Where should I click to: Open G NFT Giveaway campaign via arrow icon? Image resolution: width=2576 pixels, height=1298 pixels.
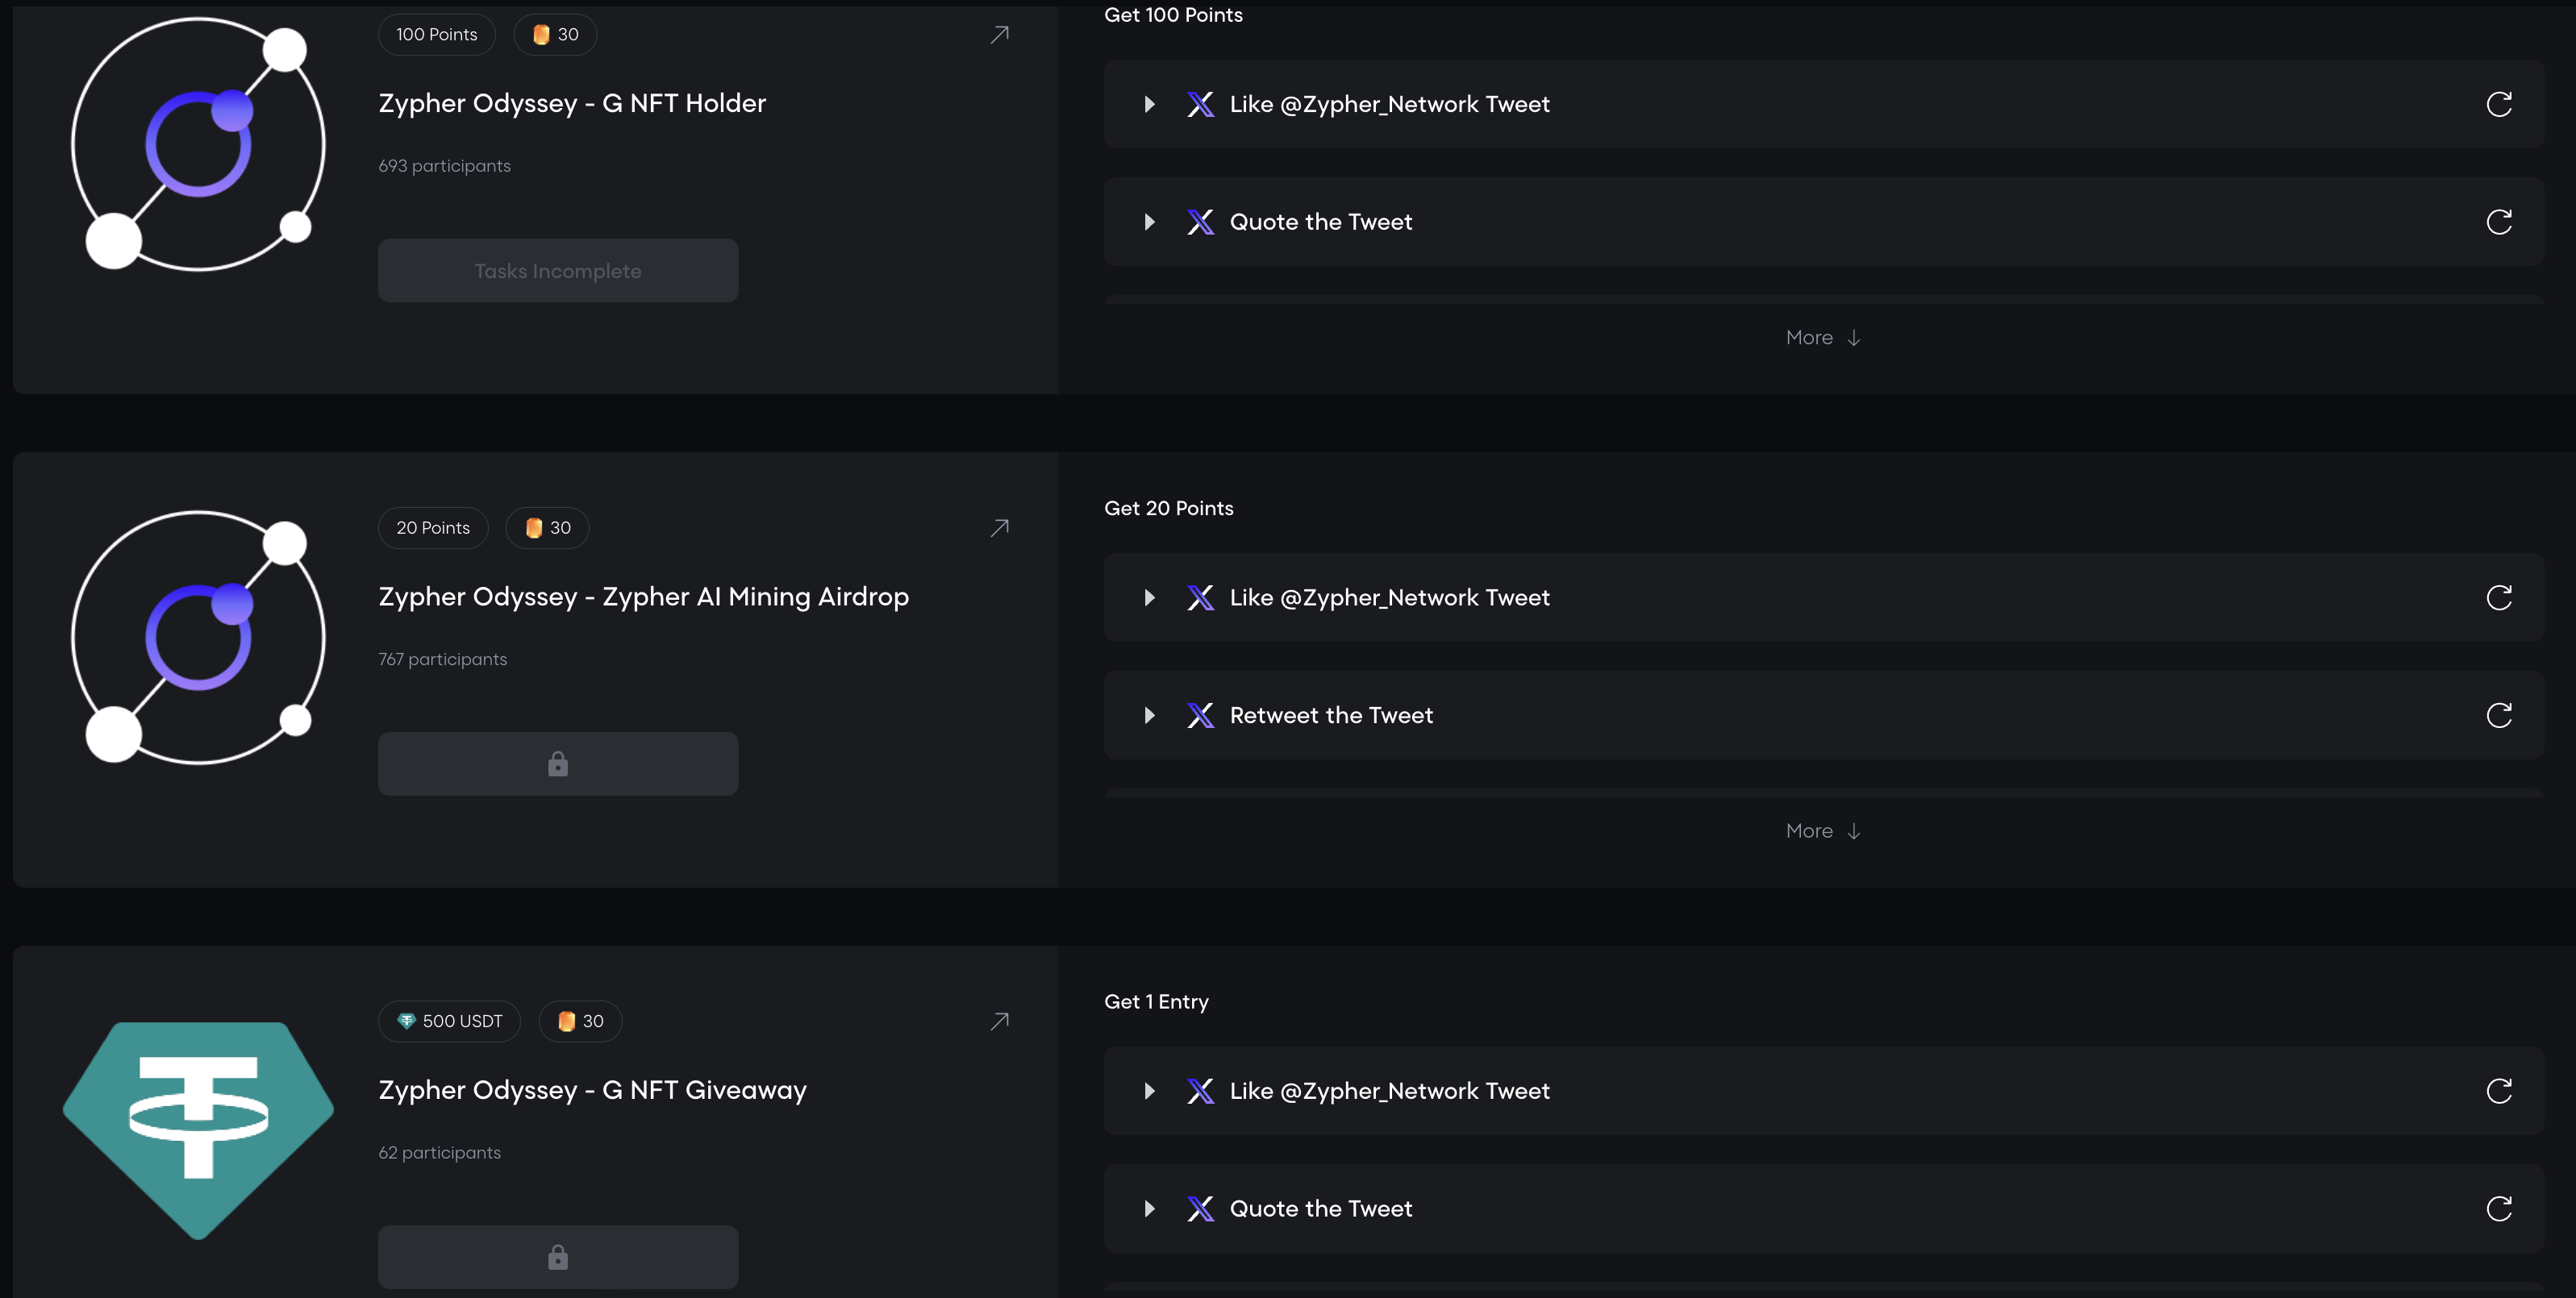(x=999, y=1021)
